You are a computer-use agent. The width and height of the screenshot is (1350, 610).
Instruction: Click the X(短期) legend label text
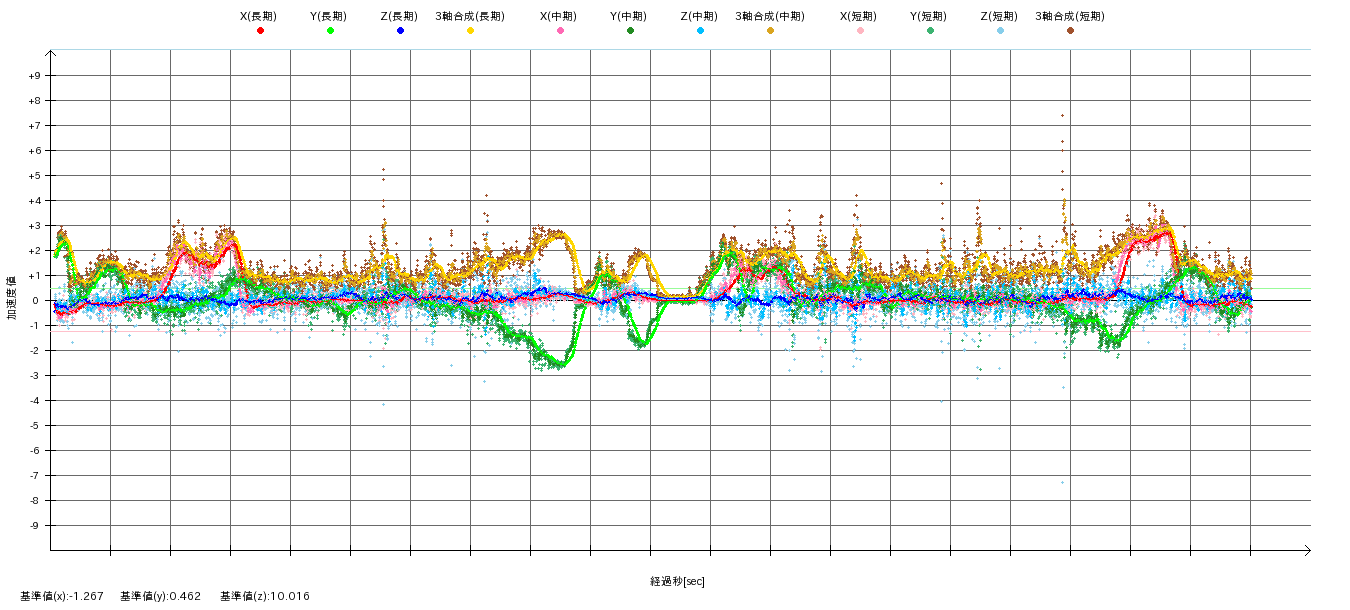click(858, 16)
